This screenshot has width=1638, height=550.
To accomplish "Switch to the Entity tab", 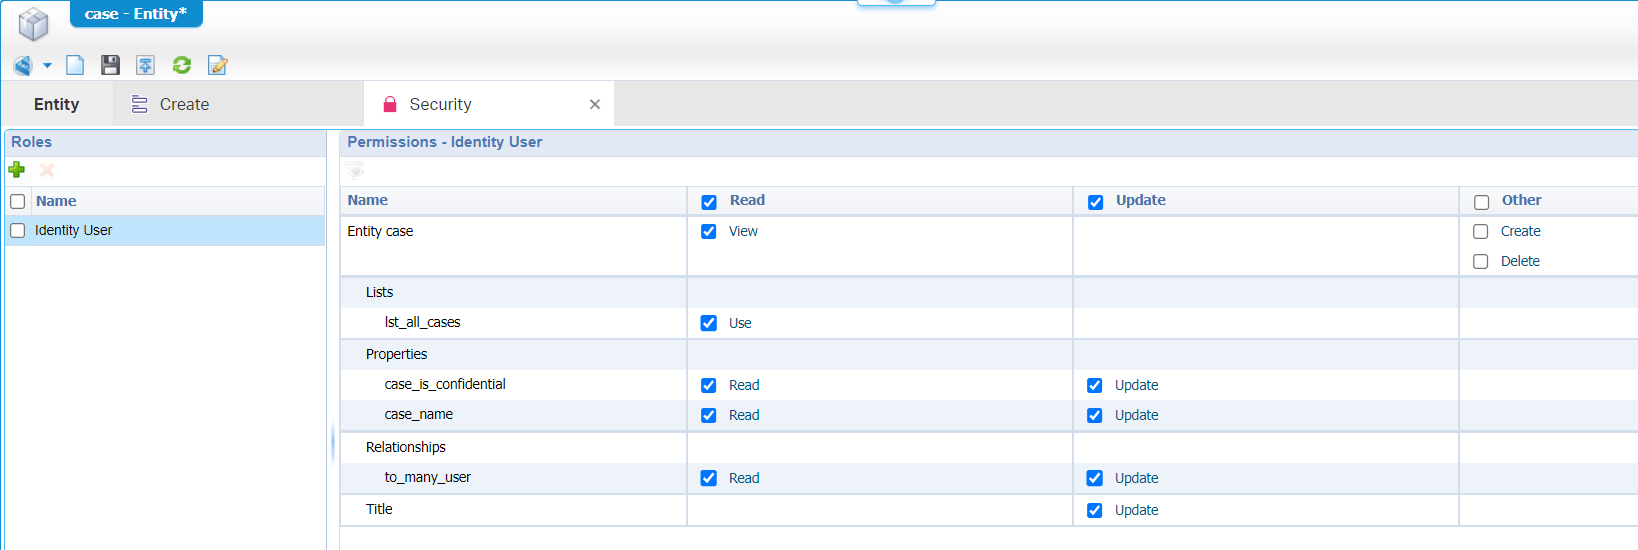I will 56,104.
